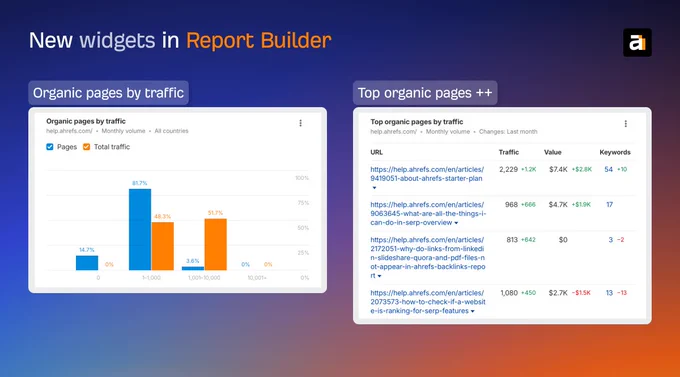Expand the serp-features URL dropdown arrow

[x=473, y=311]
